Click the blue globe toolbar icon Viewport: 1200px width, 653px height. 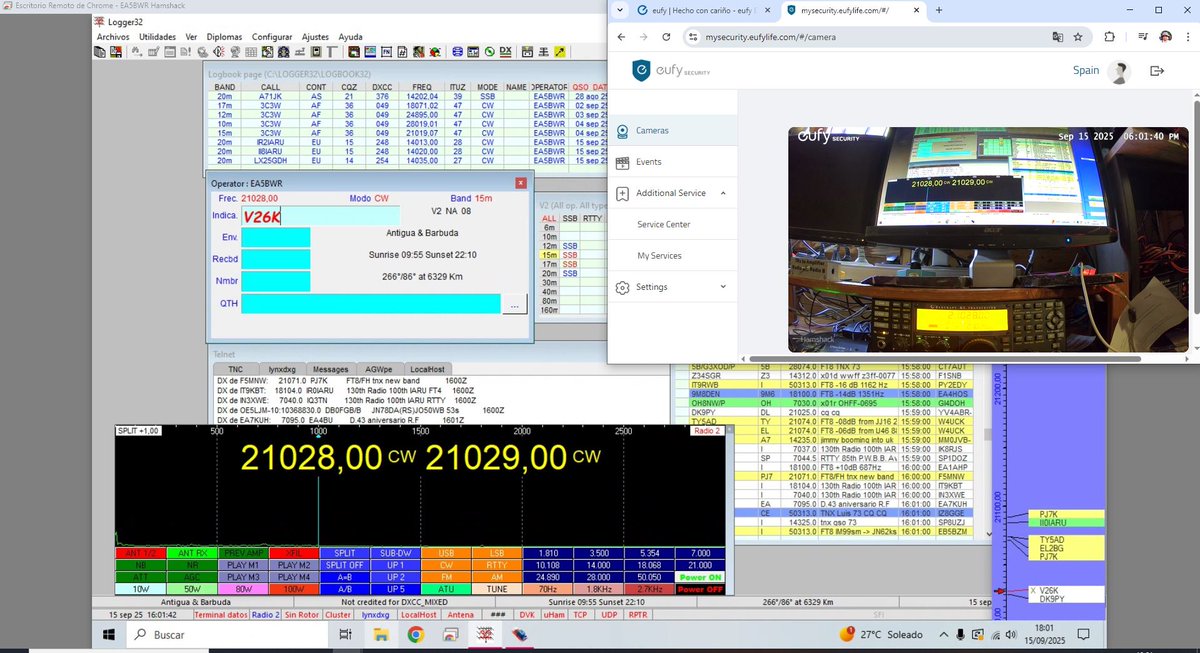pos(456,51)
